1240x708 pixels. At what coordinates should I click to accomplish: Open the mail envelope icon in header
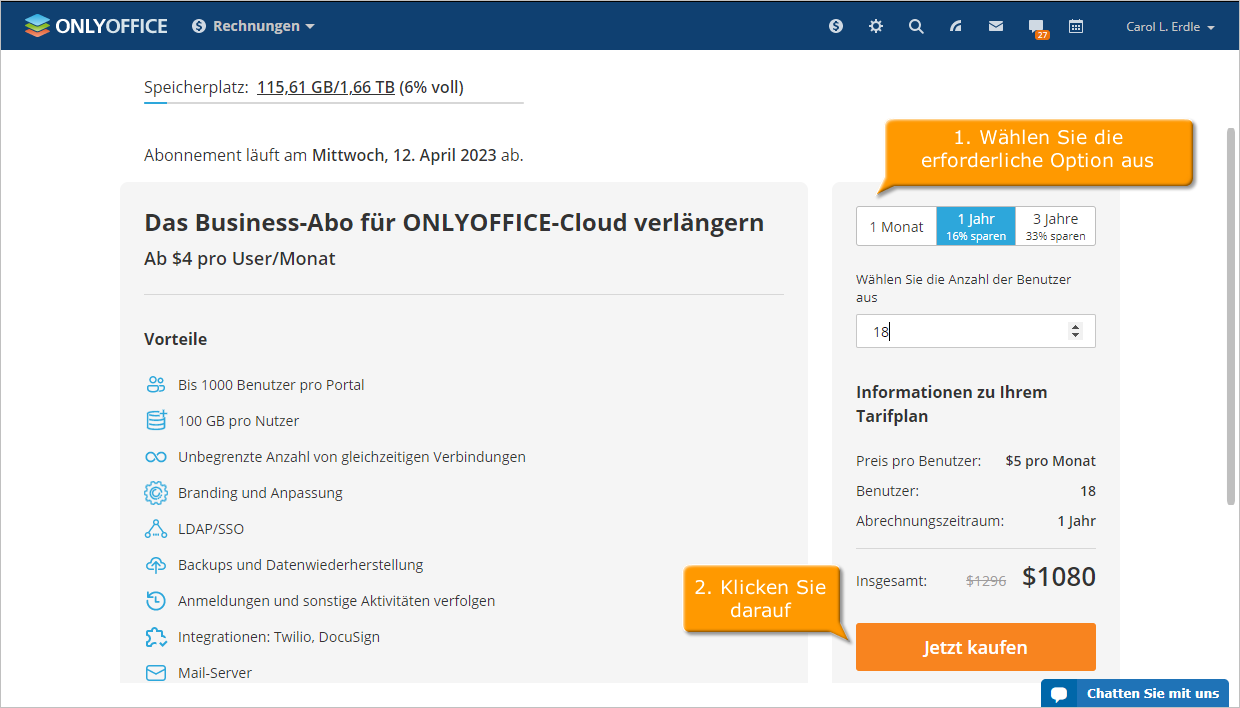coord(996,26)
